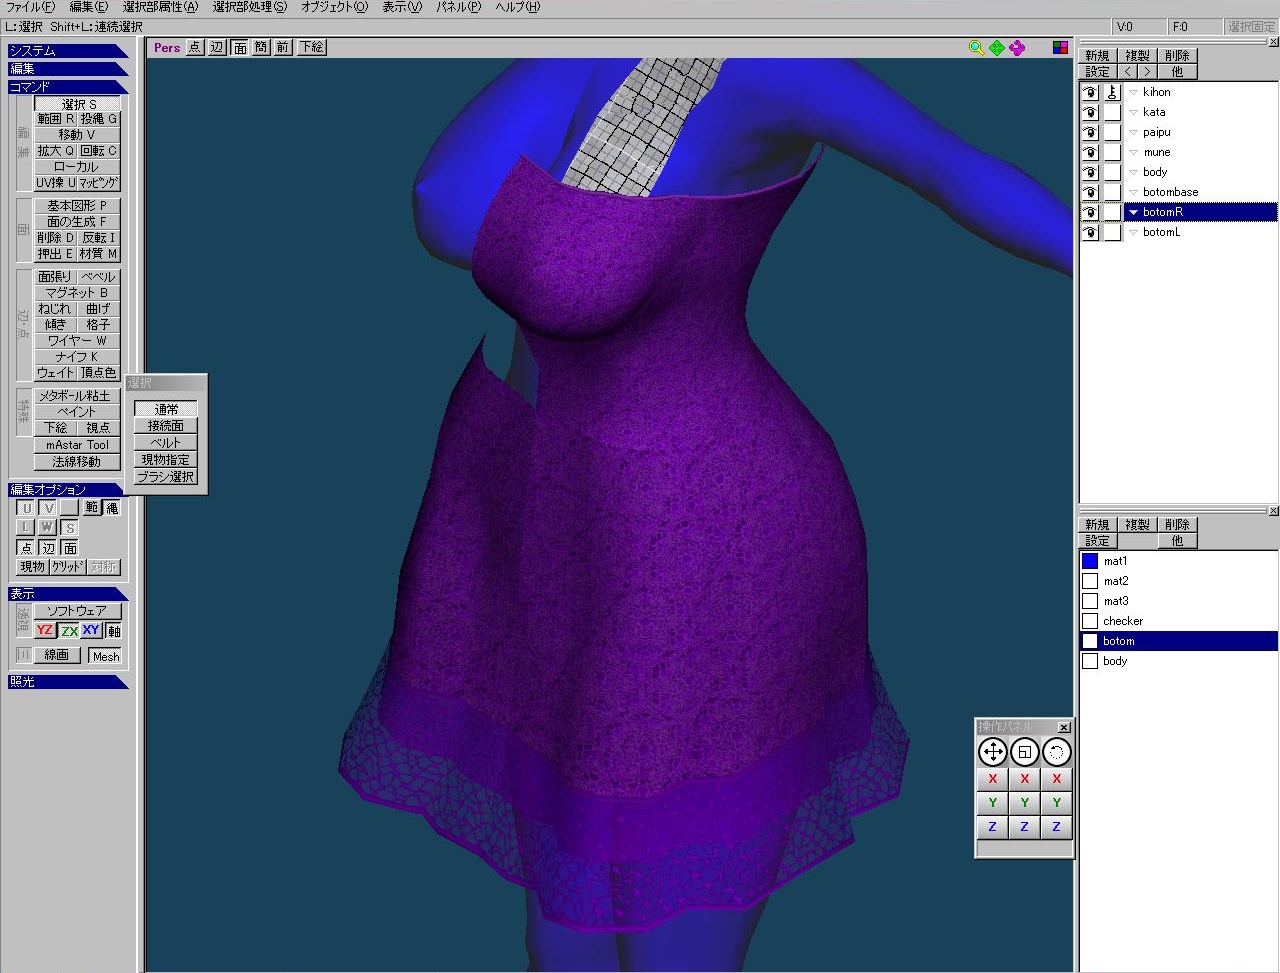
Task: Click the move icon in the operation panel
Action: click(992, 752)
